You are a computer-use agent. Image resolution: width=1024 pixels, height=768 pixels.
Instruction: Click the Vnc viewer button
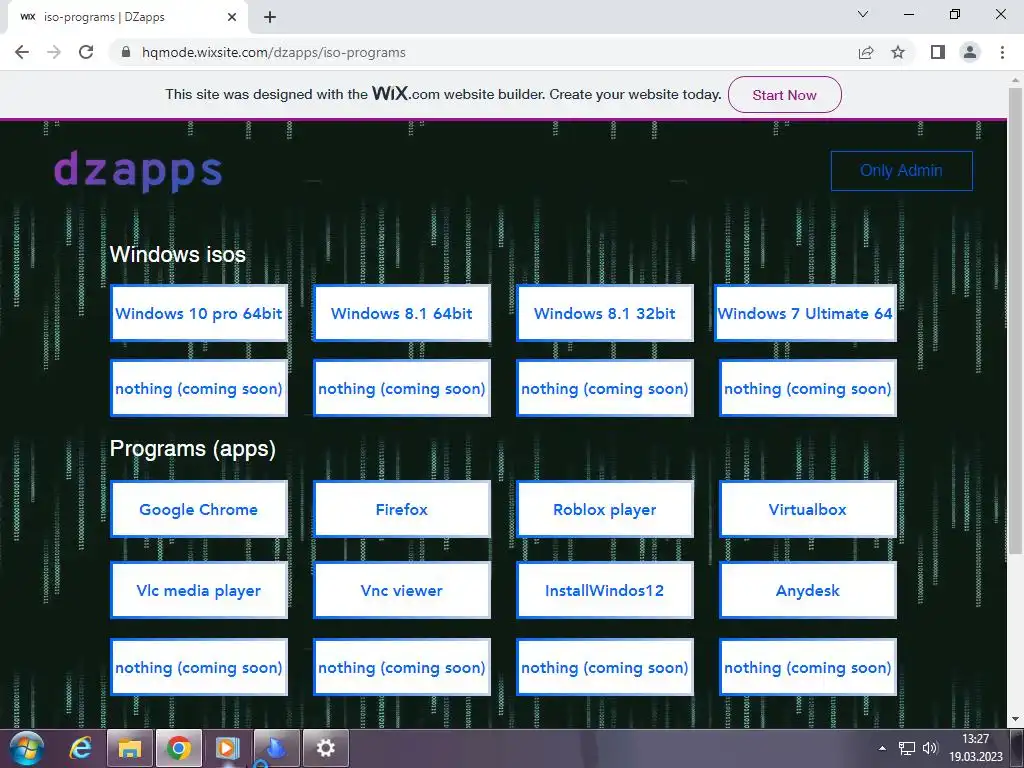coord(402,590)
